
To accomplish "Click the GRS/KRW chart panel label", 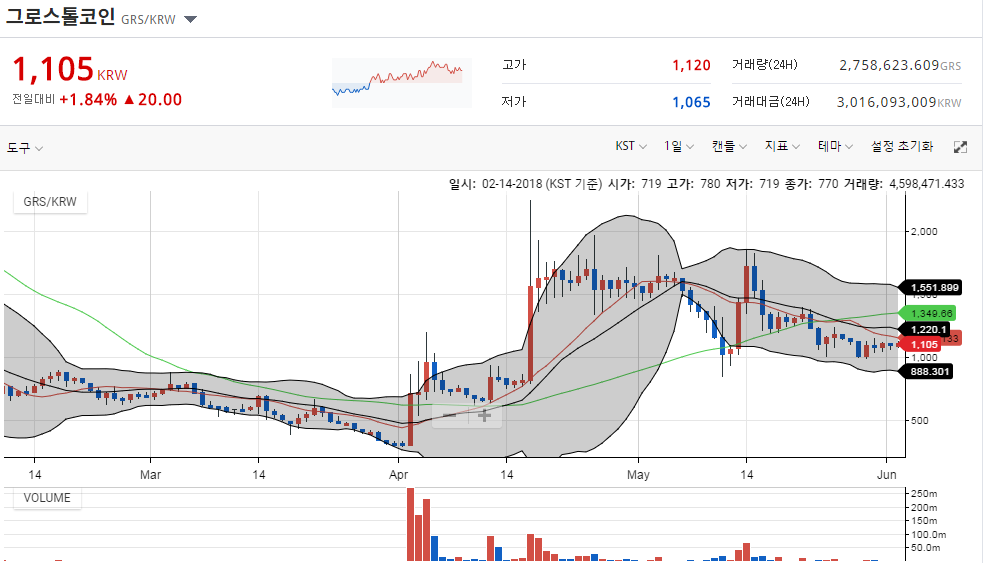I will [x=50, y=202].
